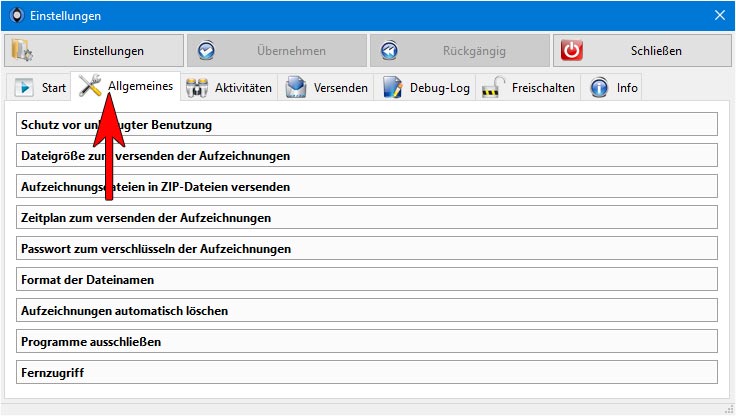The width and height of the screenshot is (736, 416).
Task: Click the blue Info circle icon
Action: click(x=599, y=87)
